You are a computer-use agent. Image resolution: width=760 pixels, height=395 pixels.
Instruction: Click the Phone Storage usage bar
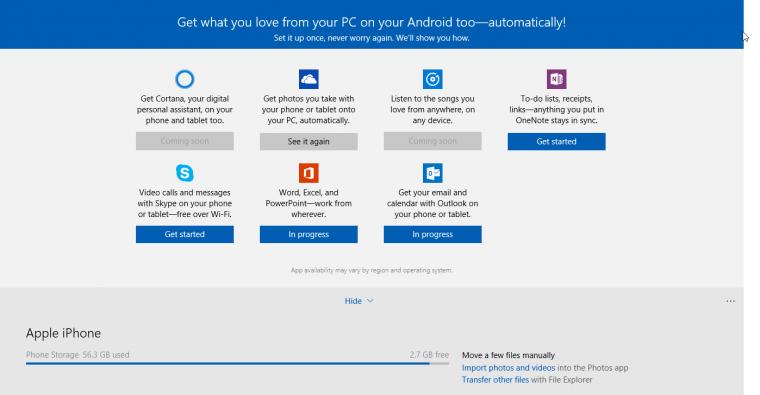point(238,363)
